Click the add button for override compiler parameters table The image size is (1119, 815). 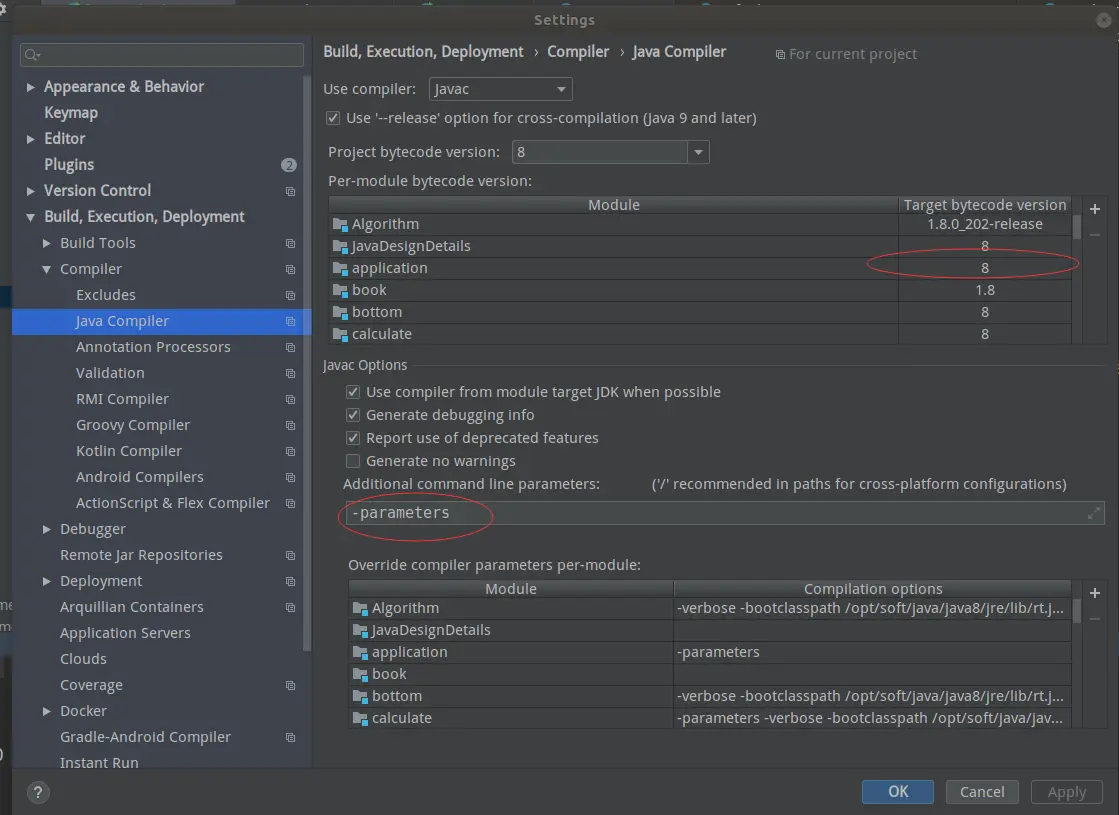(x=1095, y=593)
